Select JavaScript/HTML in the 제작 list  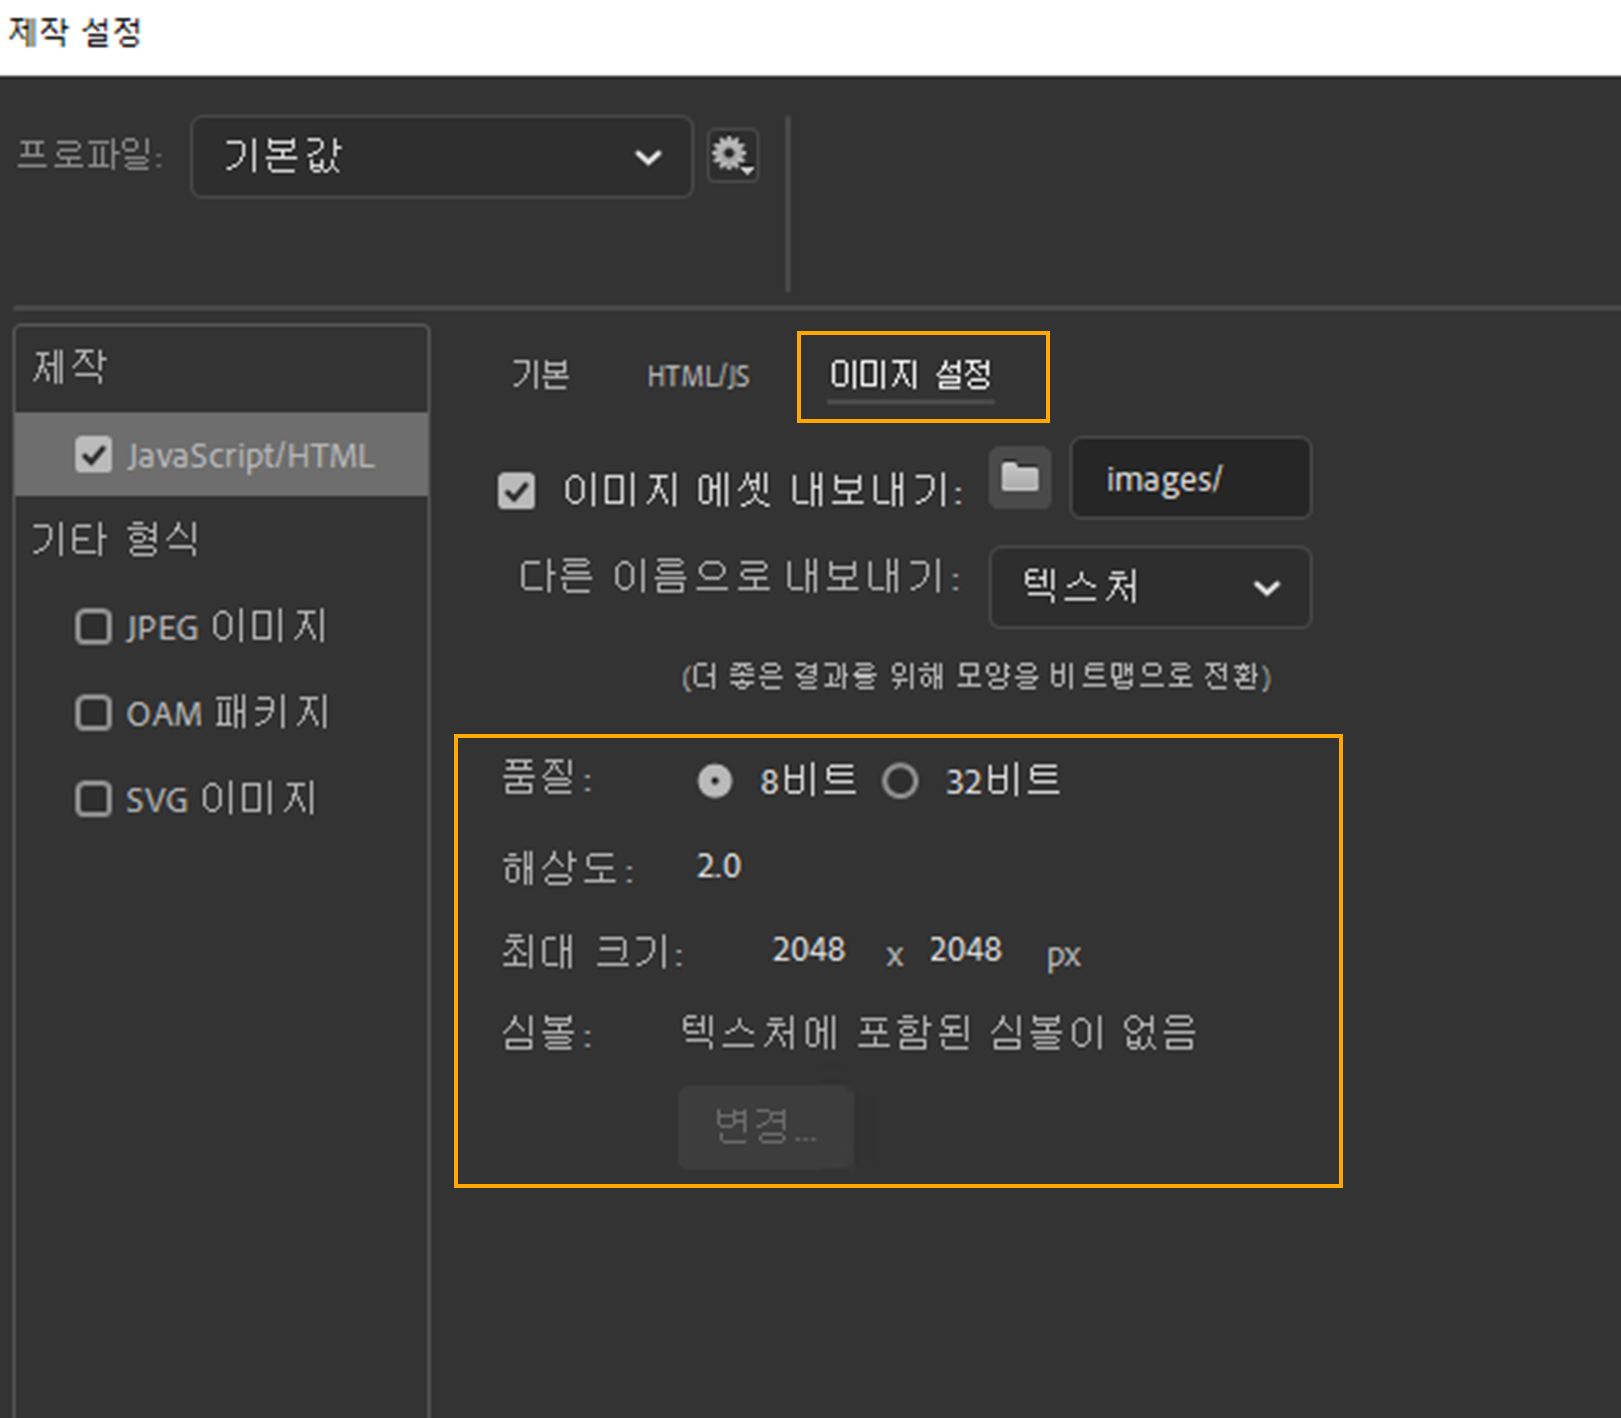point(250,455)
